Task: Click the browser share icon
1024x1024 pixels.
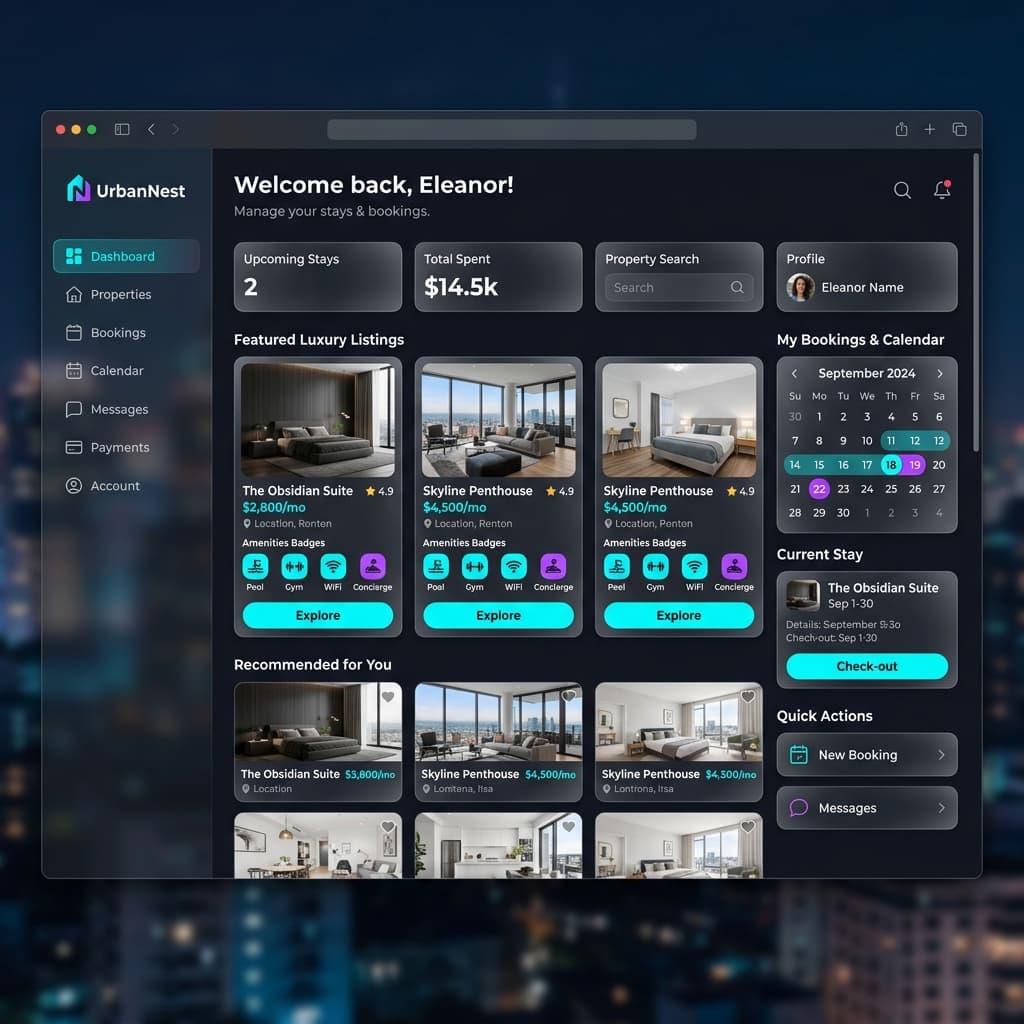Action: [901, 129]
